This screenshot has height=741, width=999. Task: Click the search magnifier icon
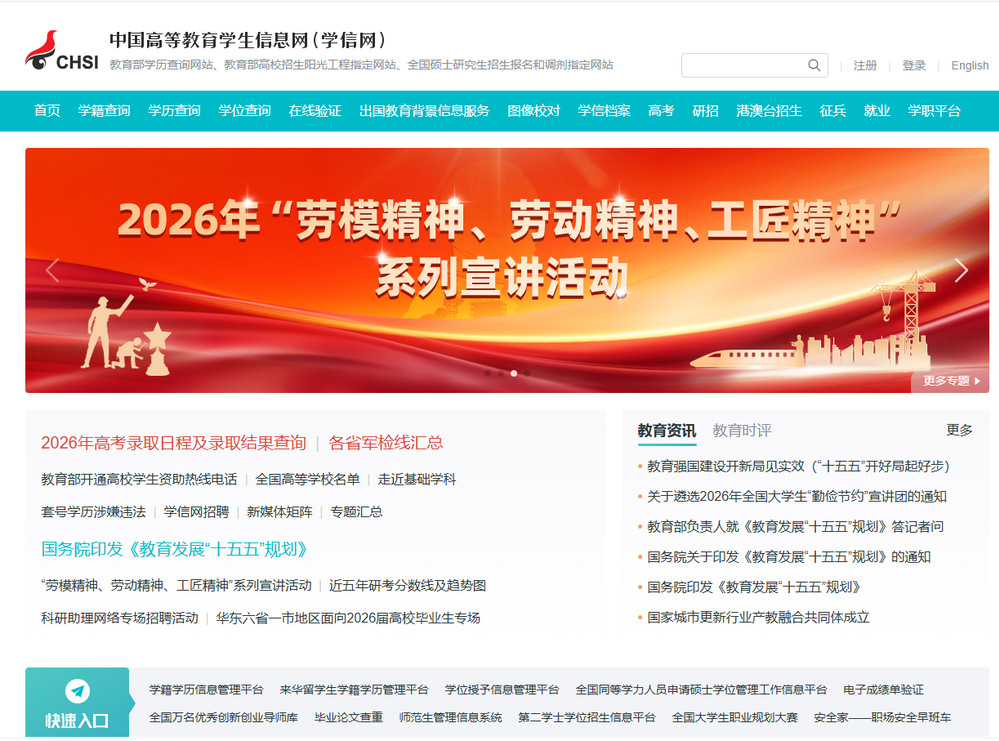(x=814, y=65)
